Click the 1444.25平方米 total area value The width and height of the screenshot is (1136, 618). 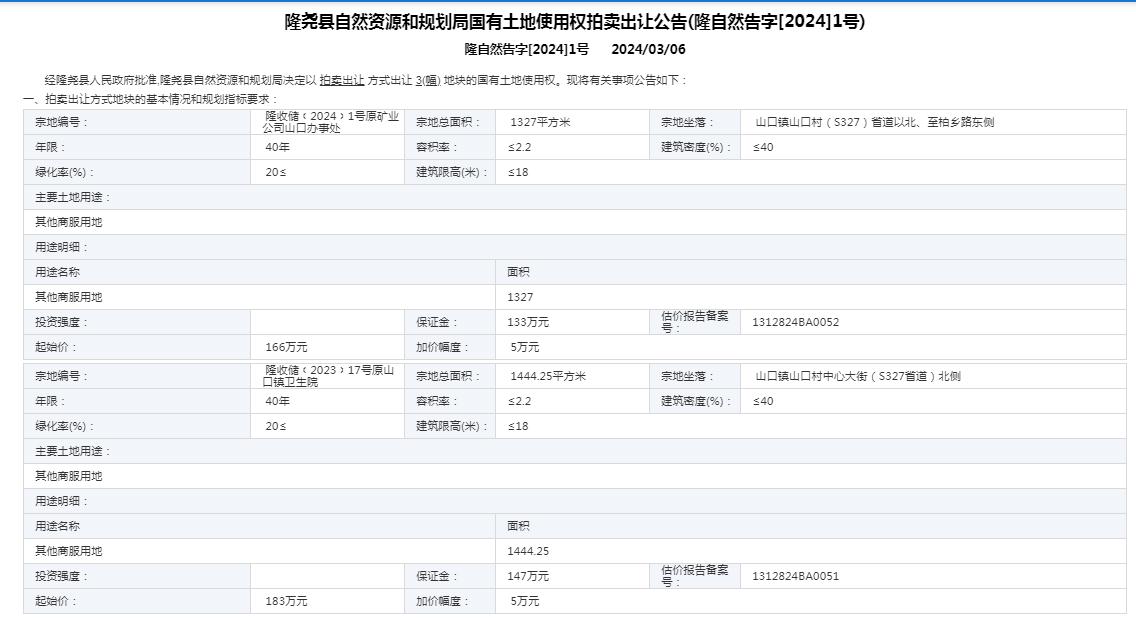coord(548,376)
